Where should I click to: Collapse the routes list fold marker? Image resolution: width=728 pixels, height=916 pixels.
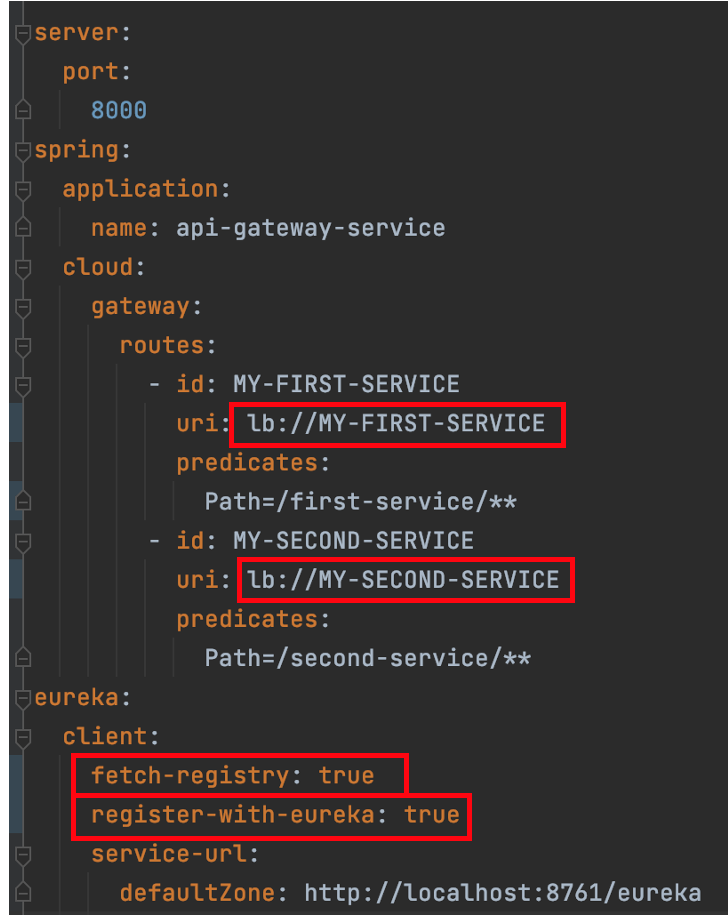click(23, 348)
